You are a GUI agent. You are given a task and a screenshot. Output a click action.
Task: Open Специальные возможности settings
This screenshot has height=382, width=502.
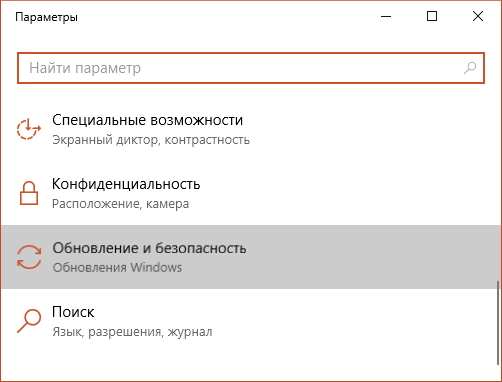[251, 129]
